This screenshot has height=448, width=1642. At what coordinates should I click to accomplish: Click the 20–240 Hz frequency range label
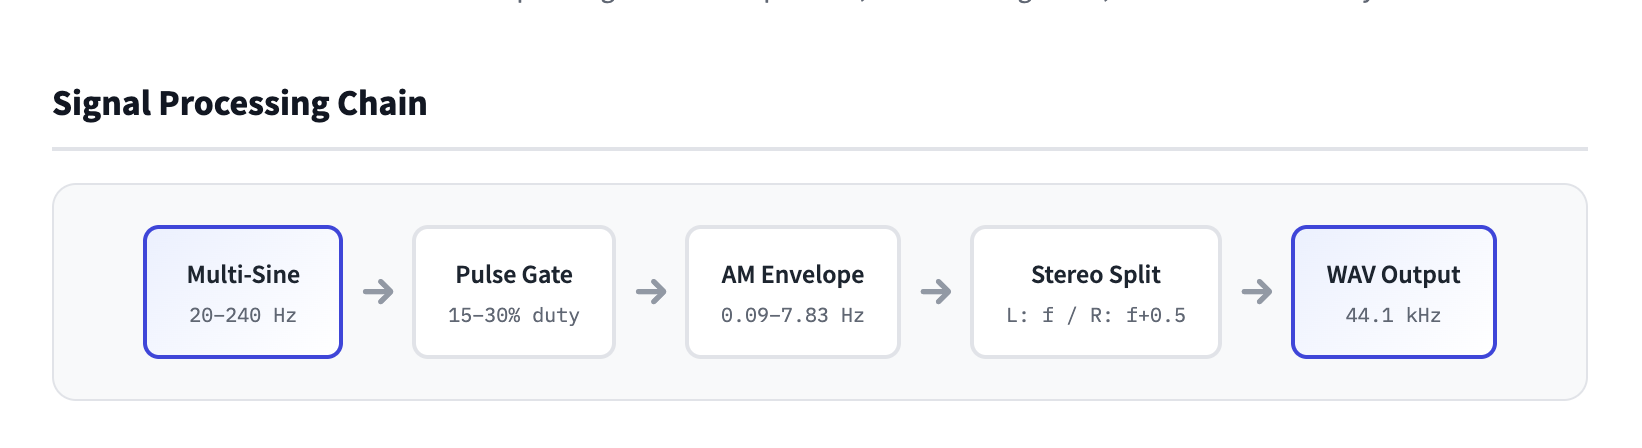tap(243, 315)
